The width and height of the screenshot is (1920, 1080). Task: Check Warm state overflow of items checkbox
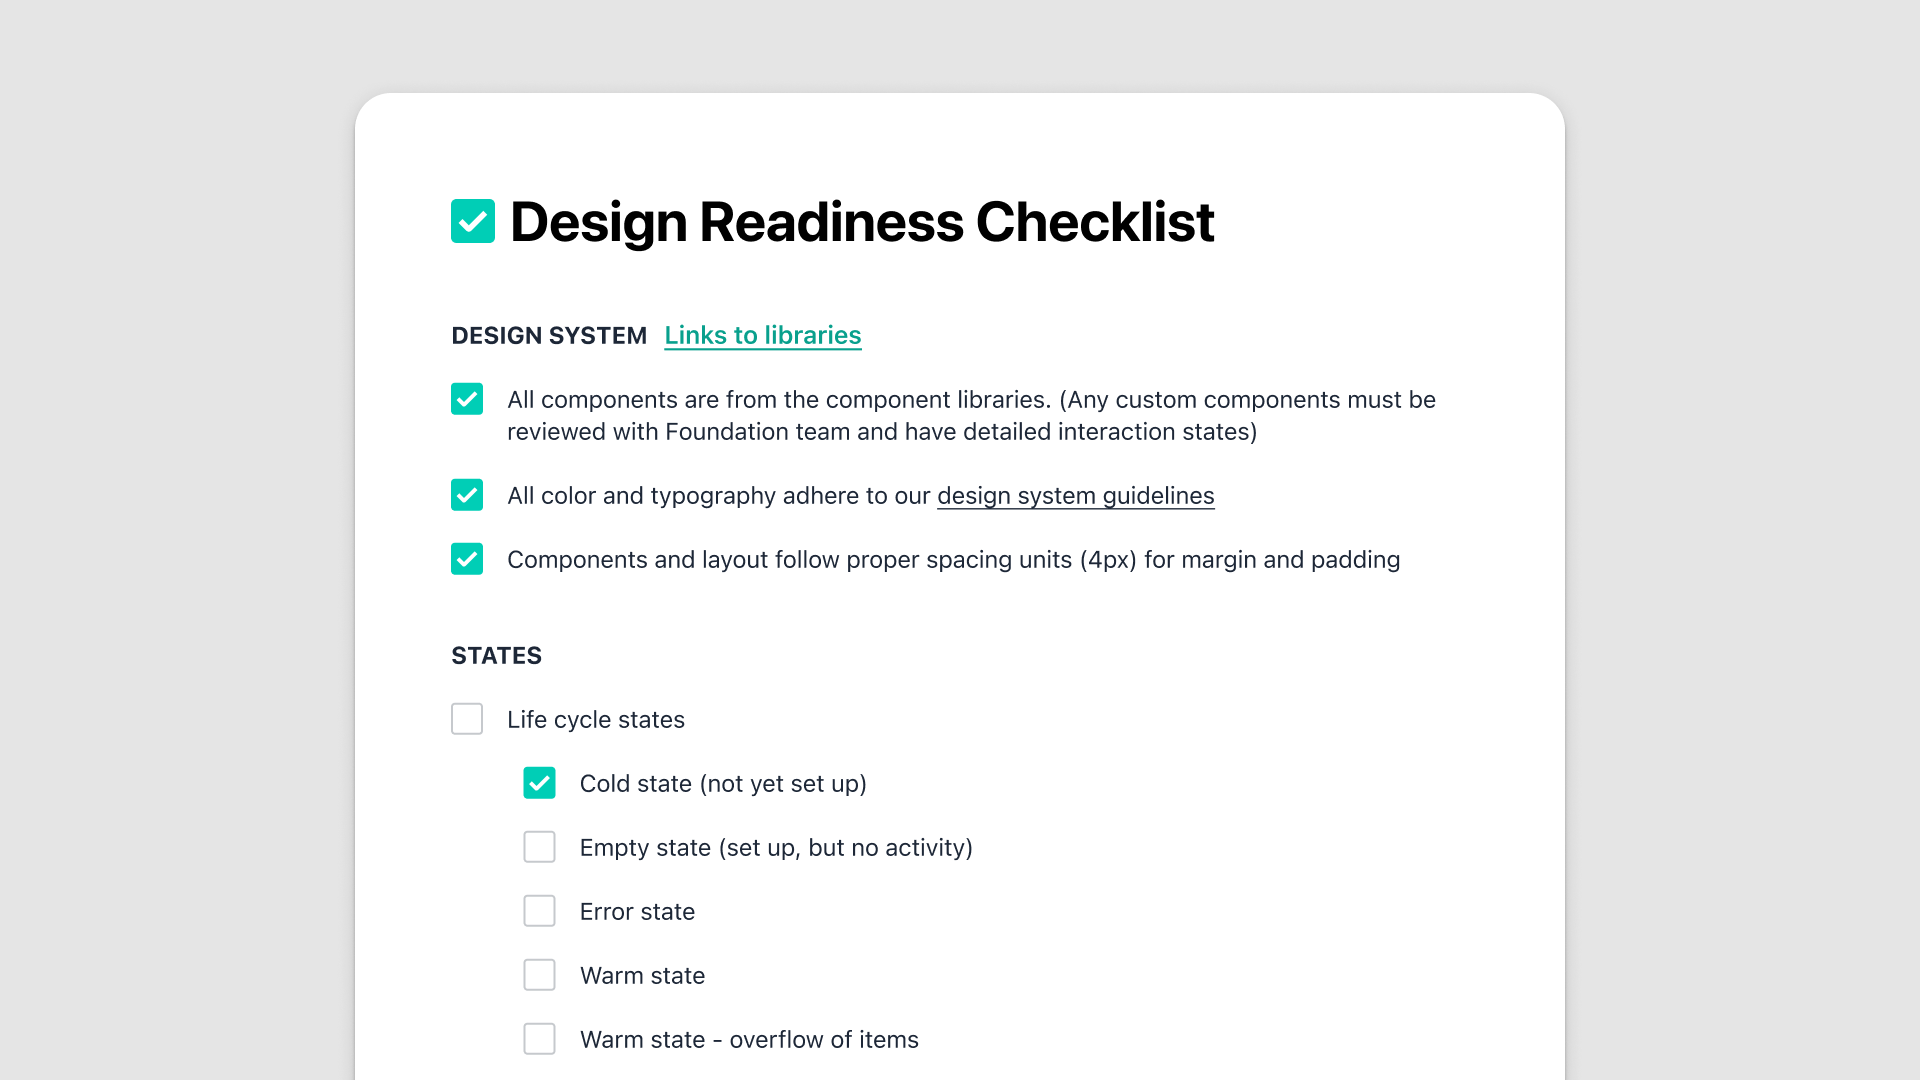[x=540, y=1039]
